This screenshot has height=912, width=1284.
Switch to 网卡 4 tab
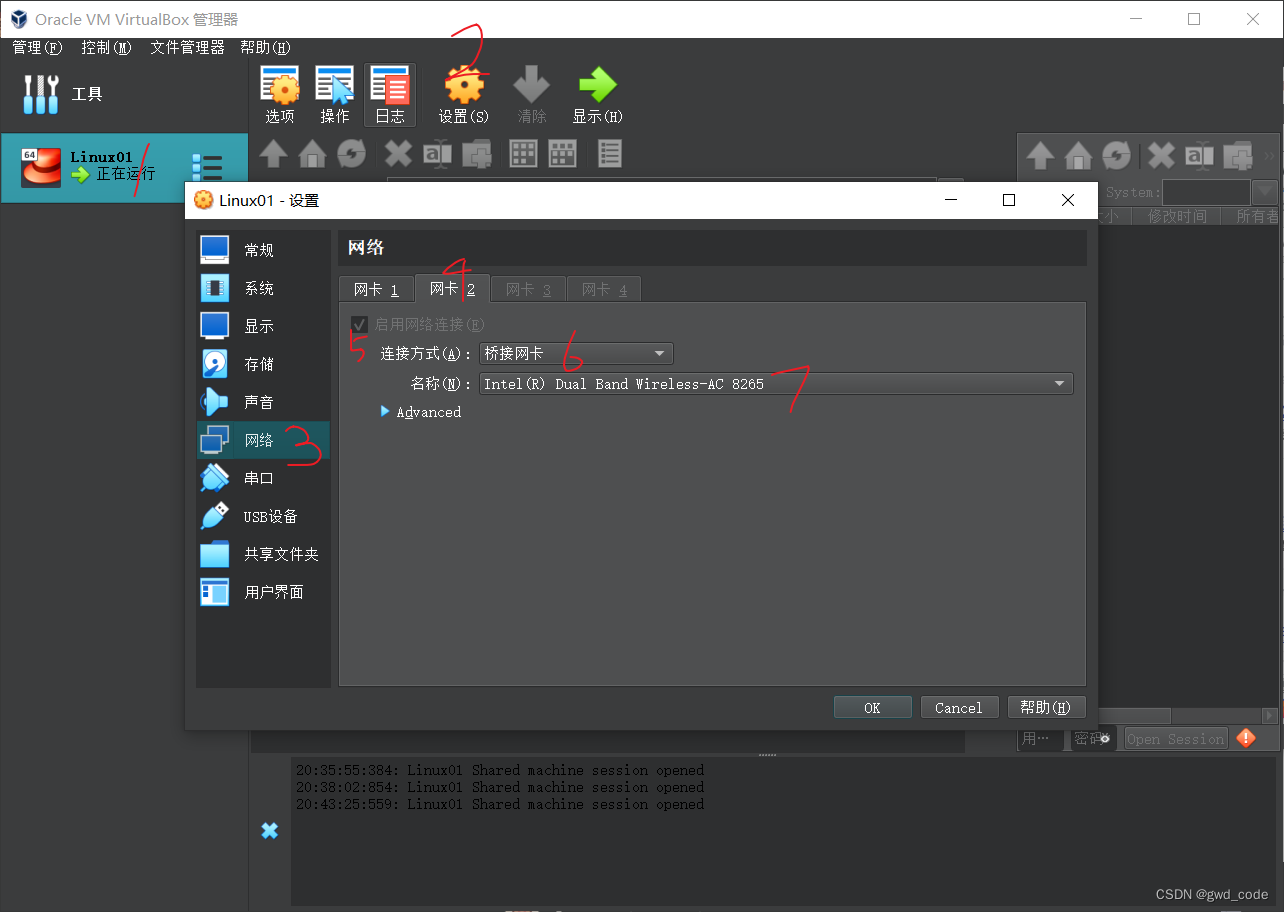click(604, 289)
